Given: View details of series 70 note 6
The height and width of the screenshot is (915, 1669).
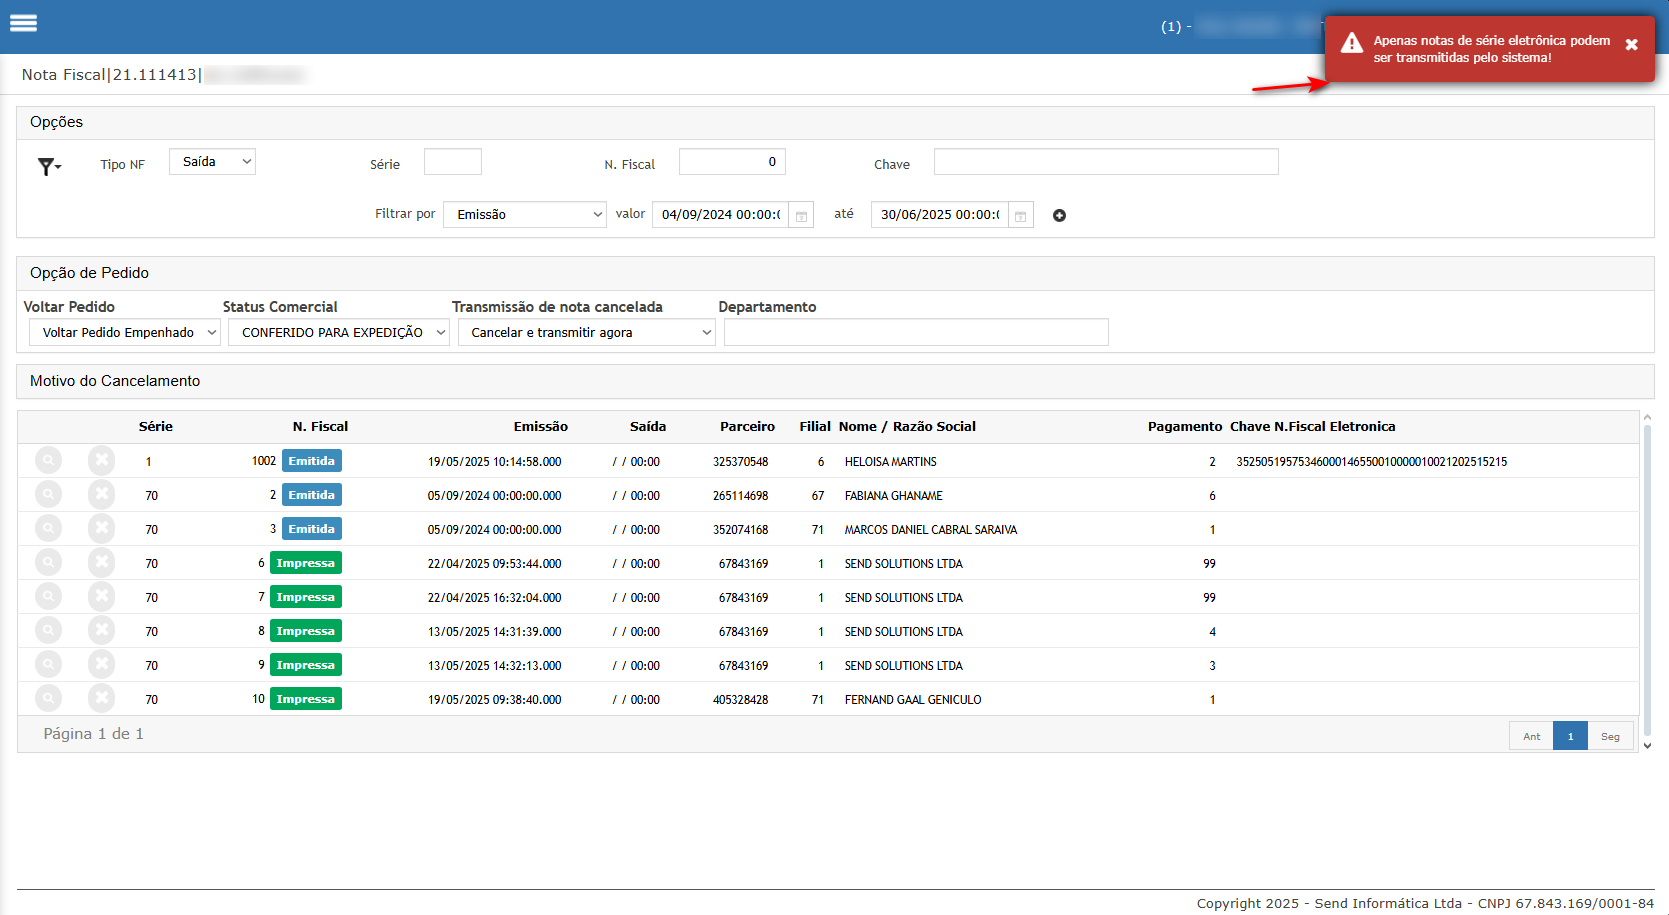Looking at the screenshot, I should (48, 562).
